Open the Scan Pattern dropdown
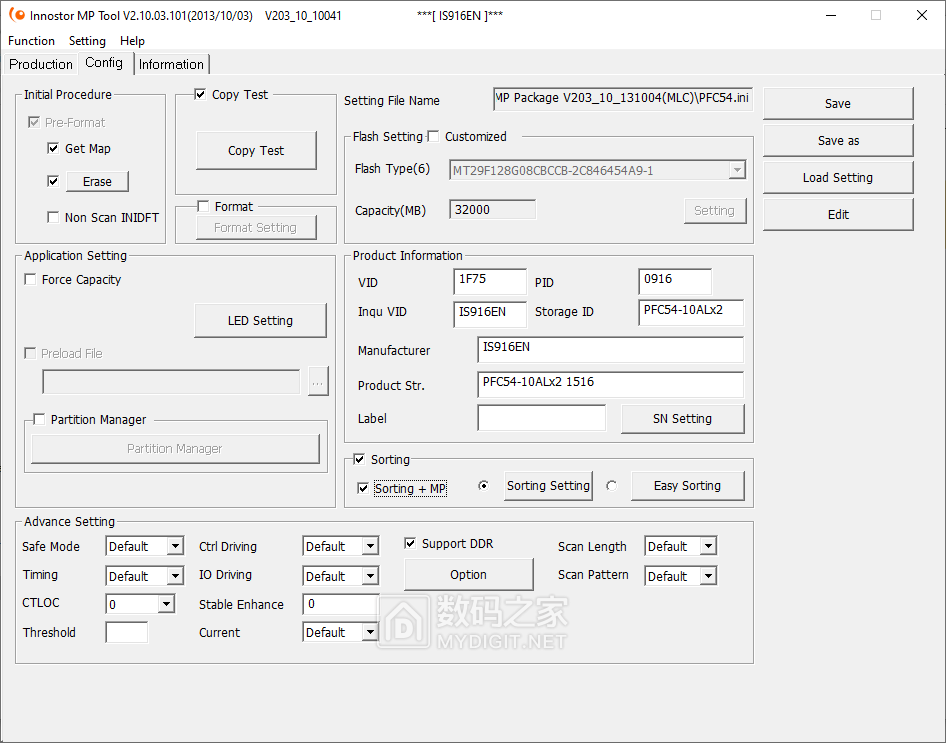This screenshot has width=946, height=743. point(708,576)
